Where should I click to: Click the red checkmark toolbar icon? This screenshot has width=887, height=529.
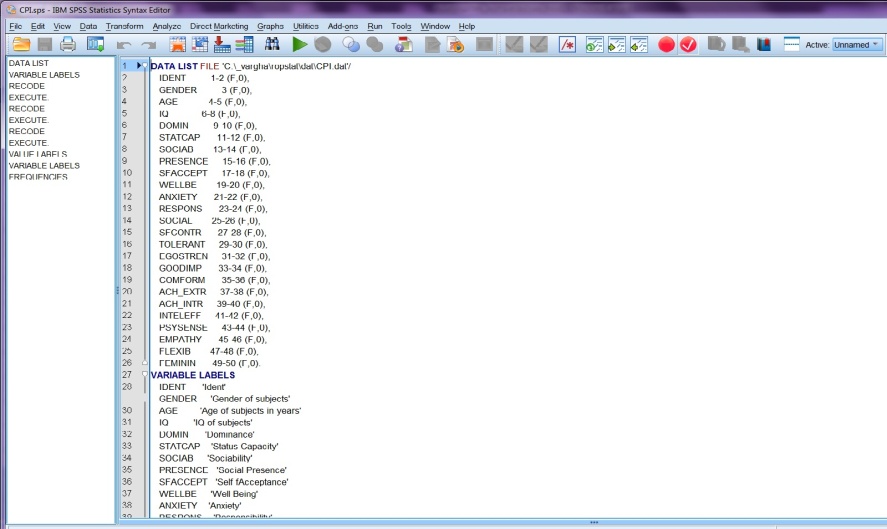click(x=689, y=44)
